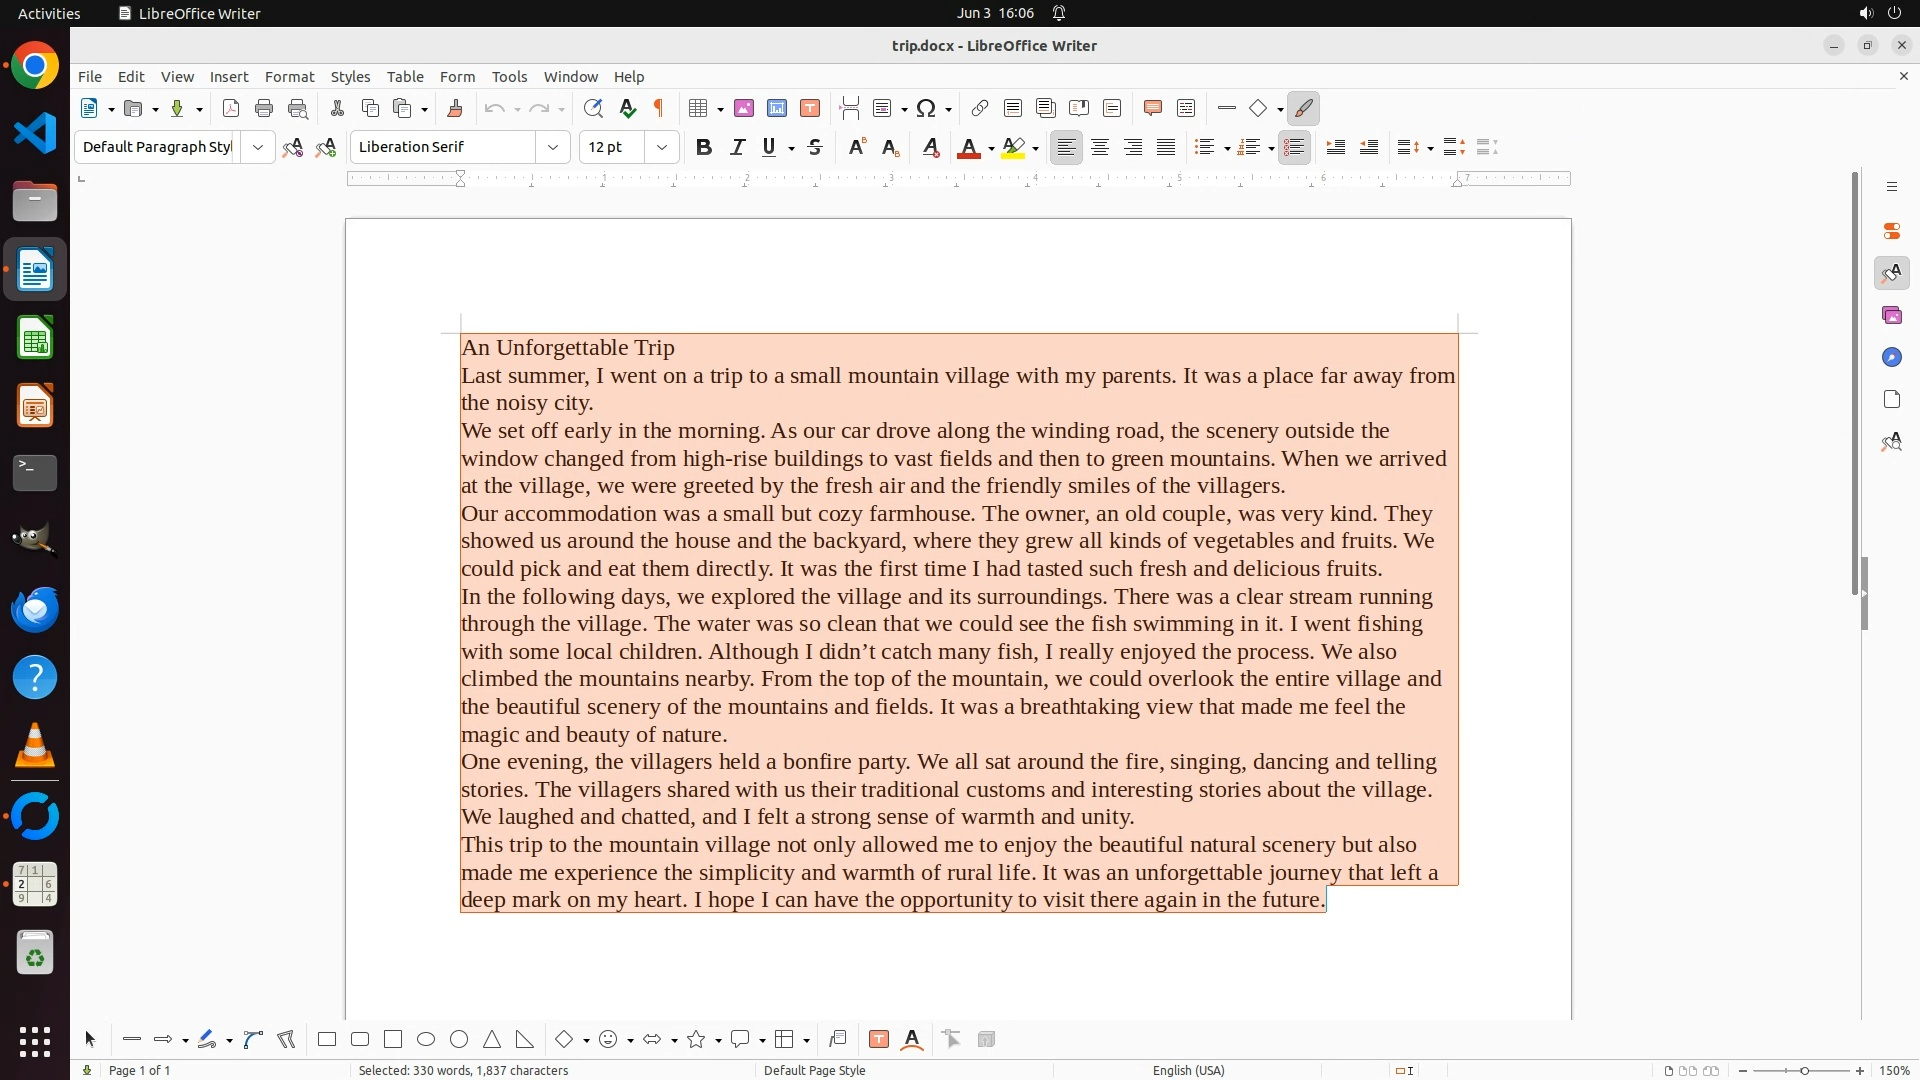Open the sidebar Navigator panel icon
Screen dimensions: 1920x1080
[1891, 358]
